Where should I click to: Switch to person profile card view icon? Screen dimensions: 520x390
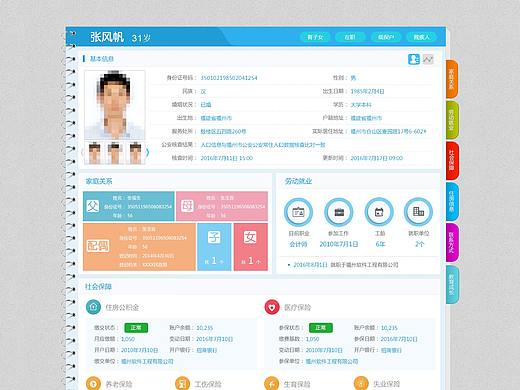coord(414,59)
